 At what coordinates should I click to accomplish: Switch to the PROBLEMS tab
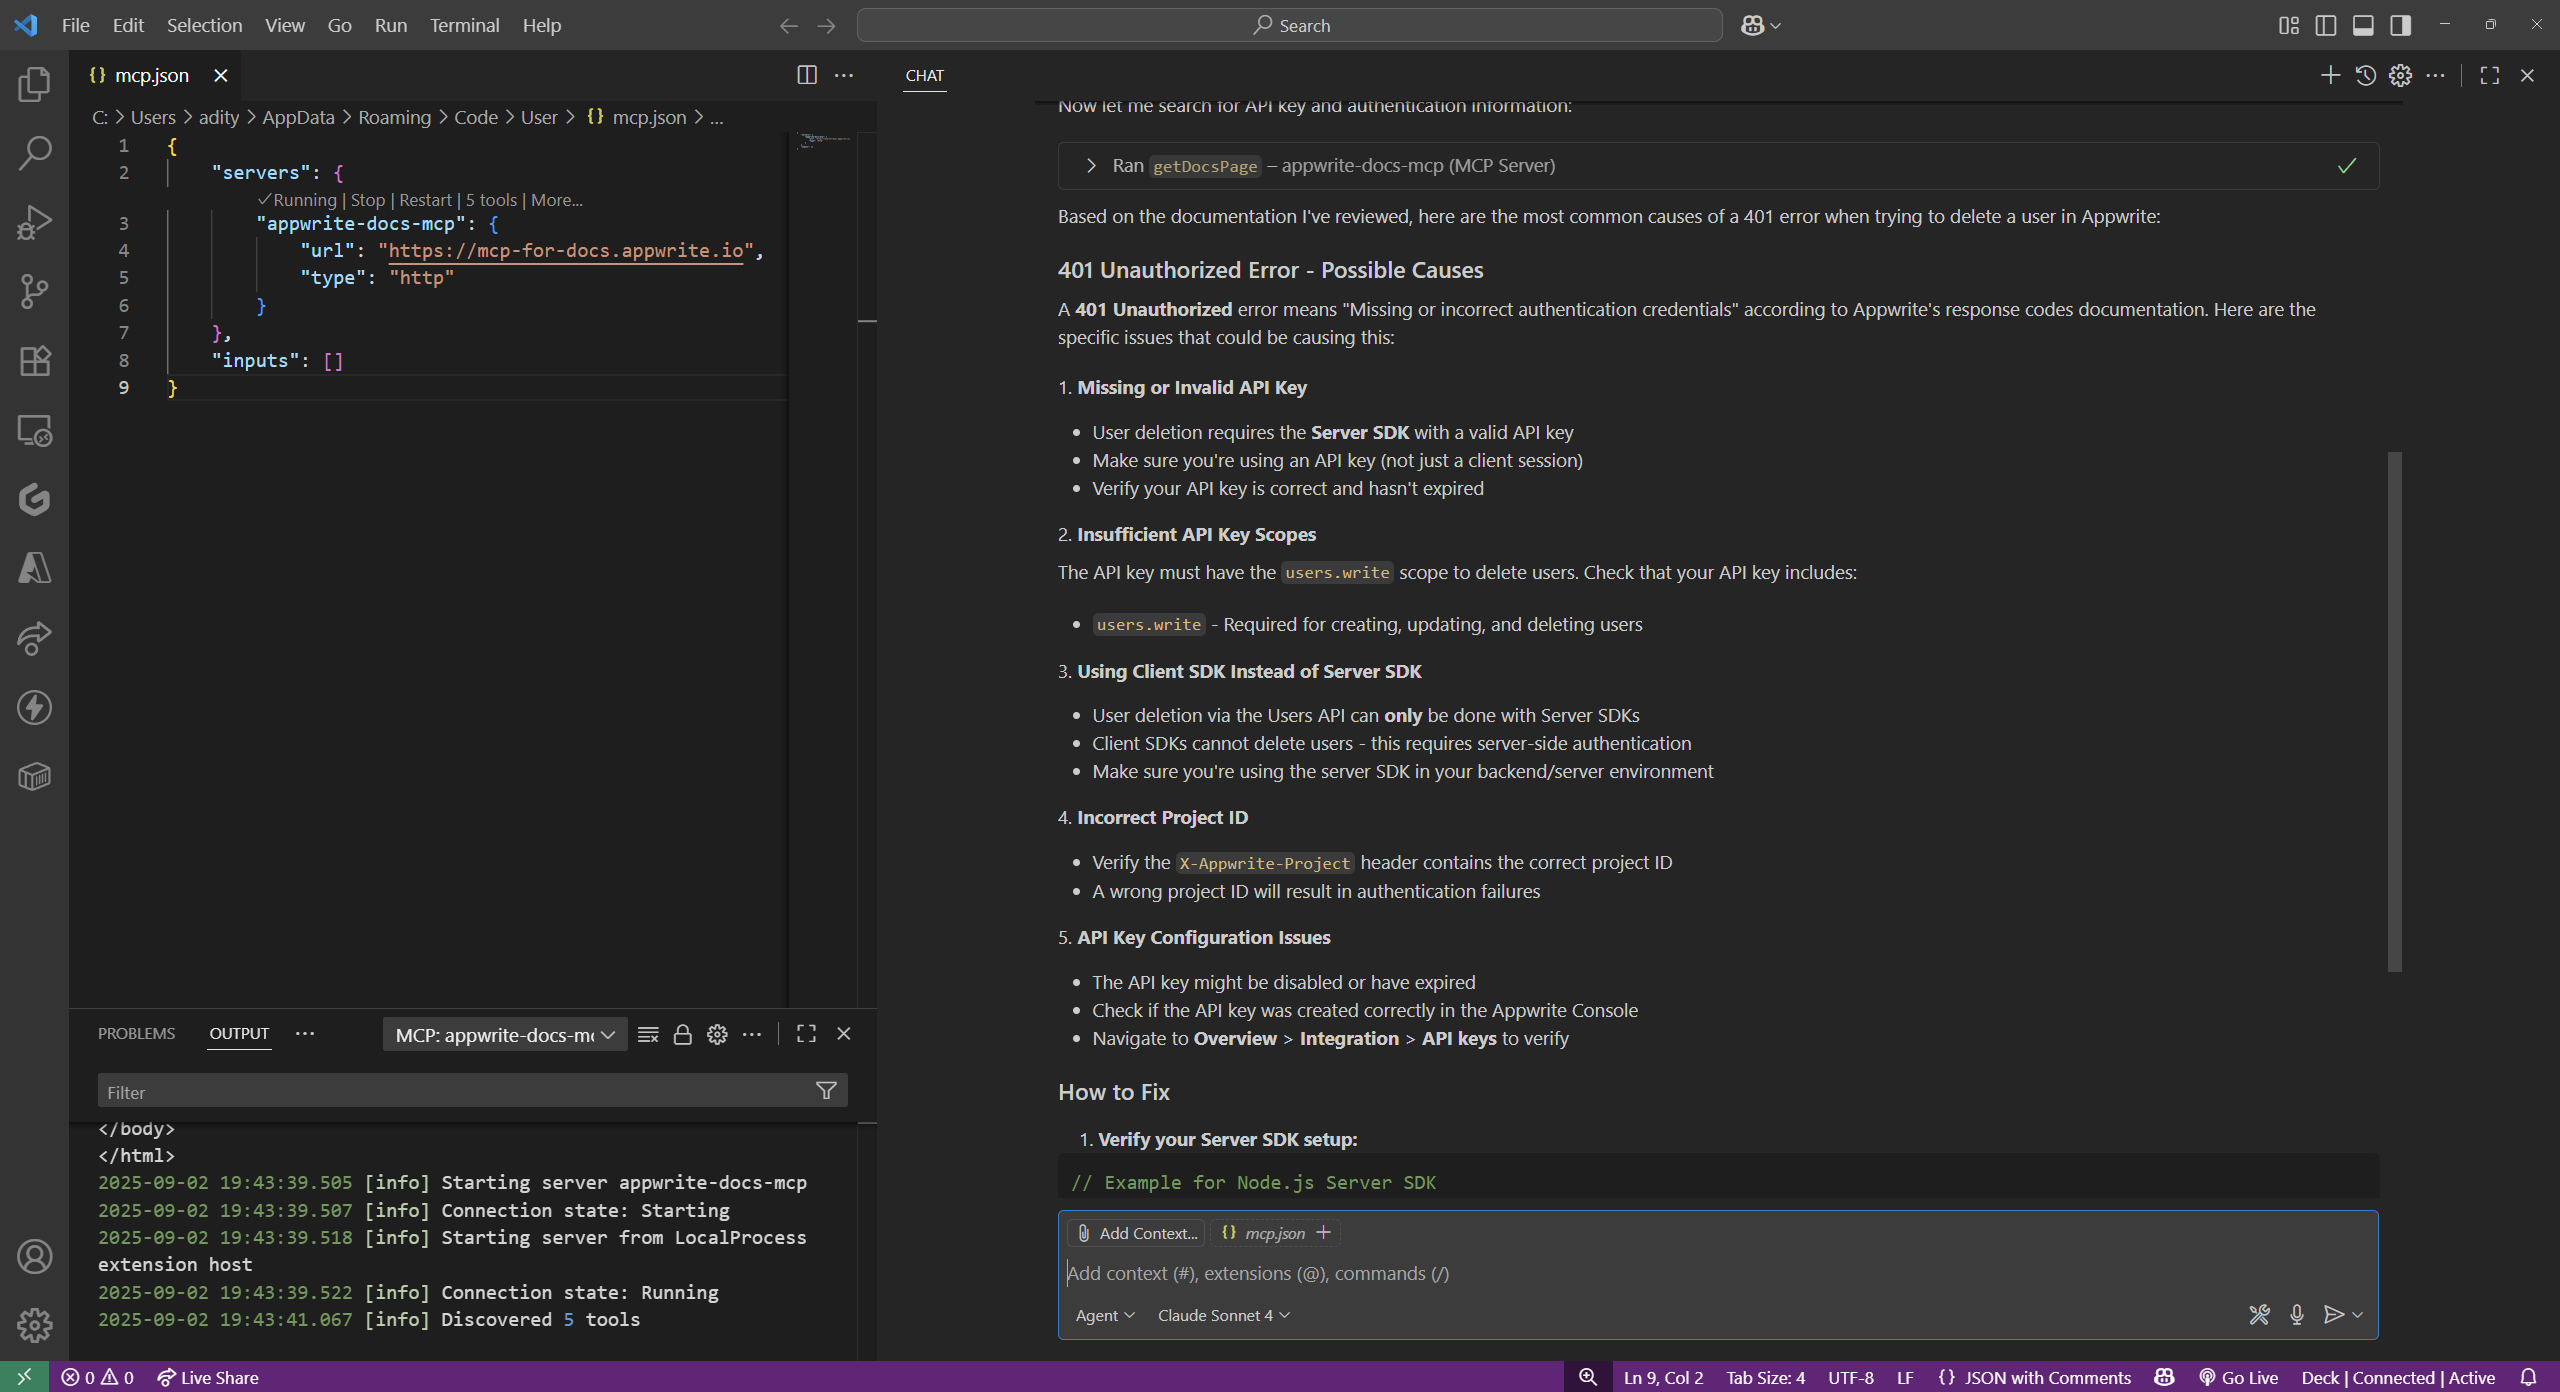(136, 1033)
